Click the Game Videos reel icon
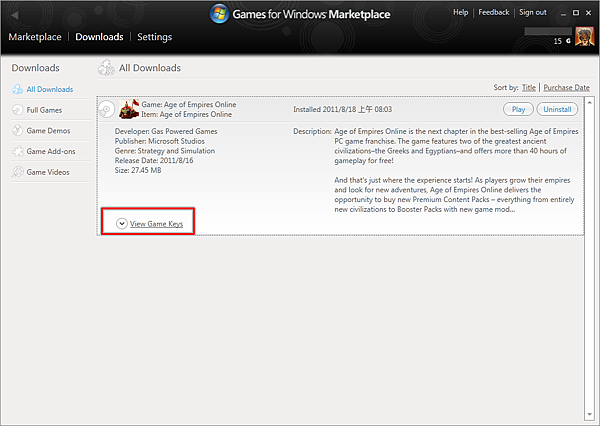This screenshot has width=600, height=426. coord(18,172)
